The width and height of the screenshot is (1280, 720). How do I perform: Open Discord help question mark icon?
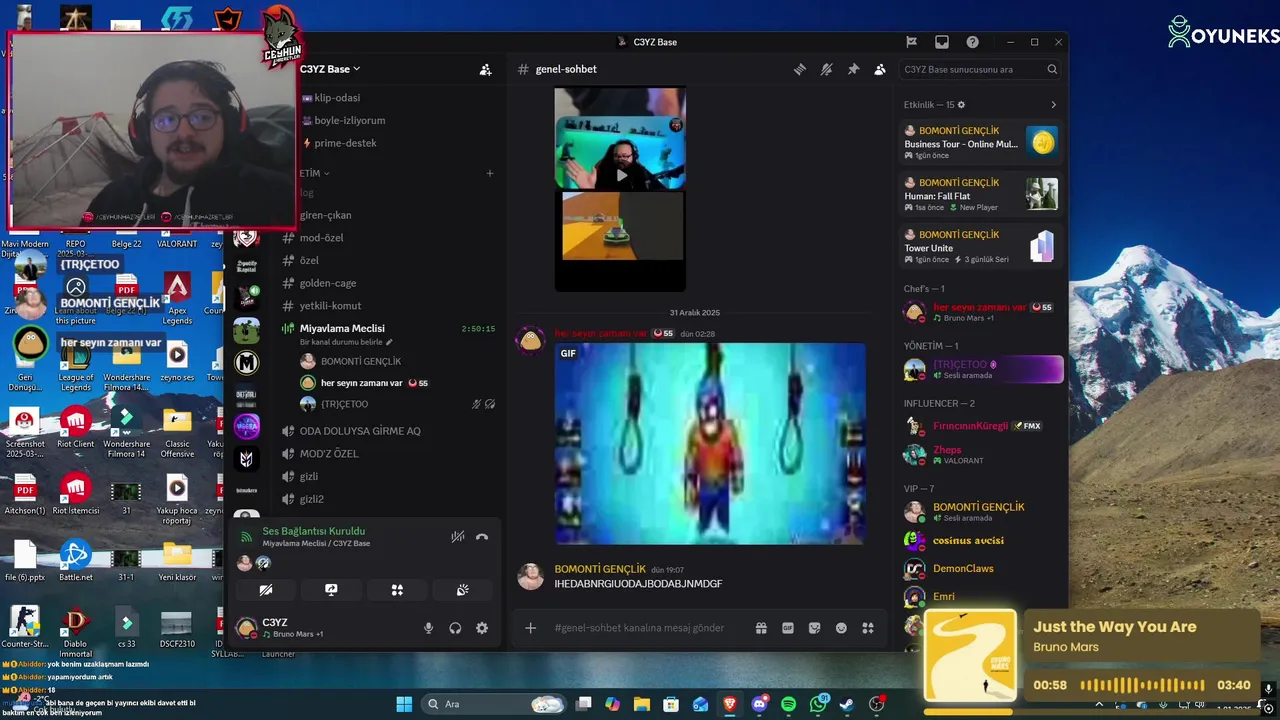(x=972, y=42)
